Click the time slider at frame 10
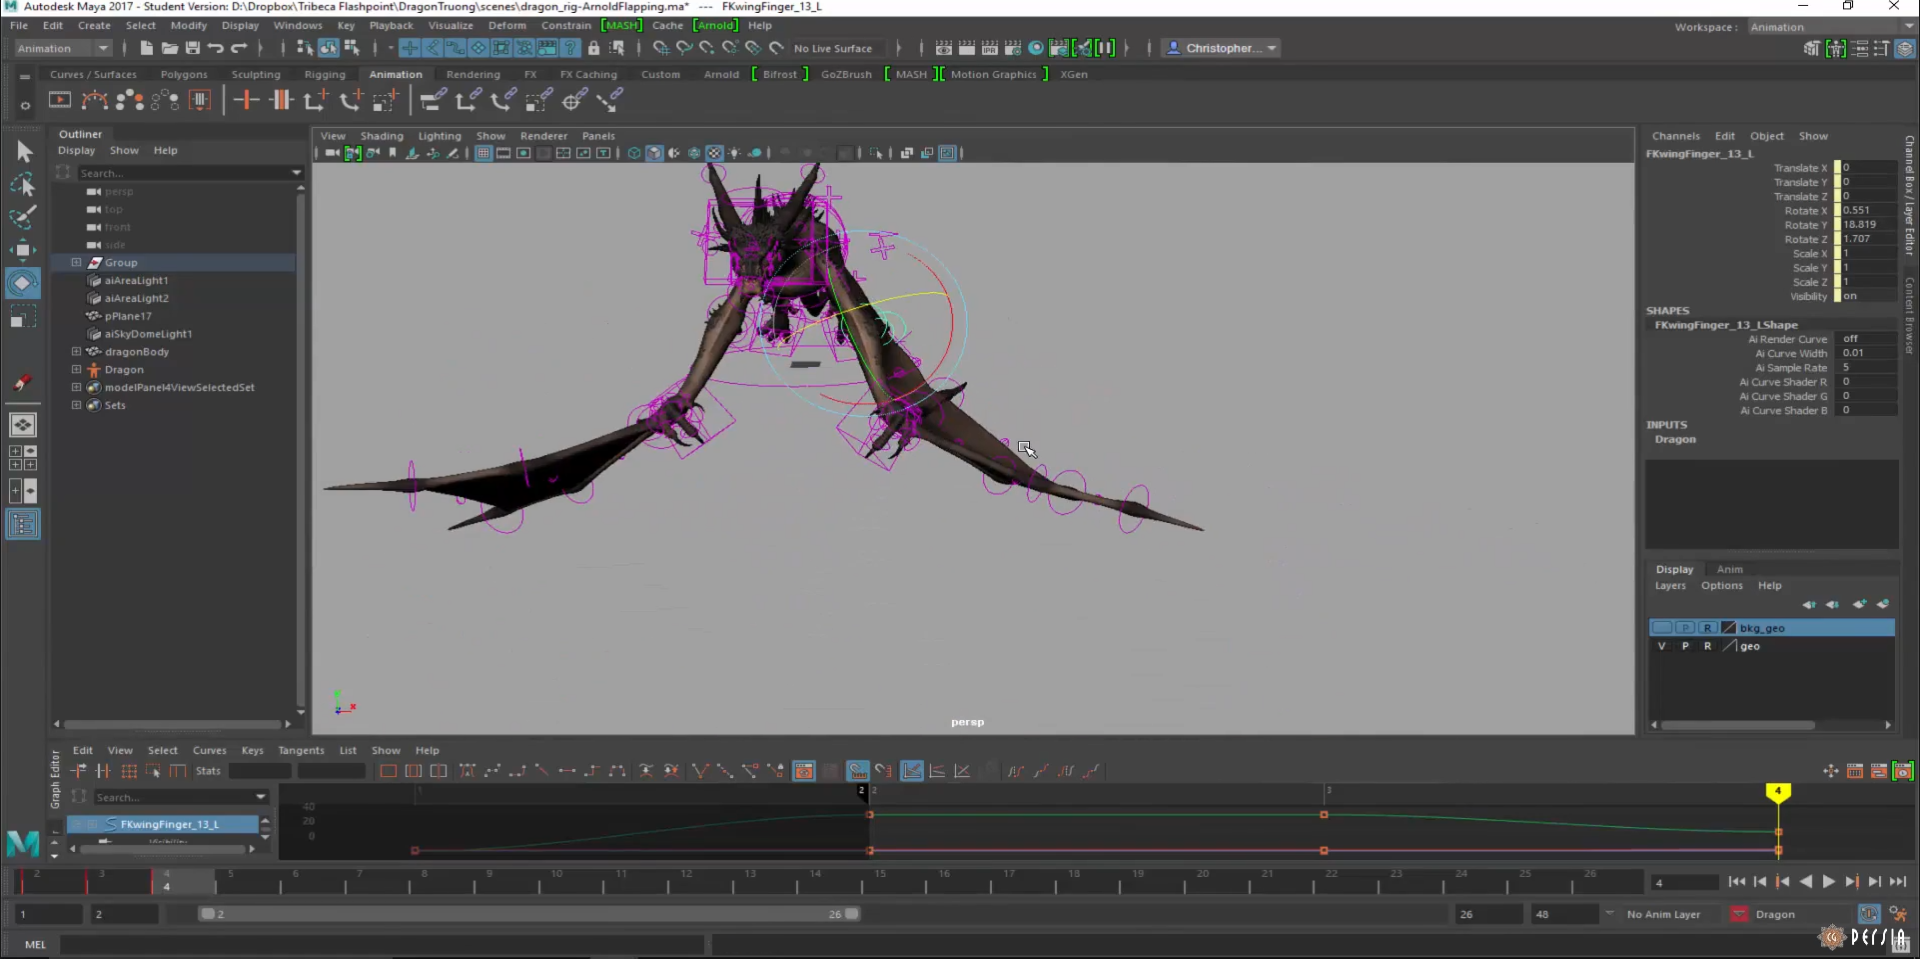Image resolution: width=1920 pixels, height=959 pixels. (556, 882)
